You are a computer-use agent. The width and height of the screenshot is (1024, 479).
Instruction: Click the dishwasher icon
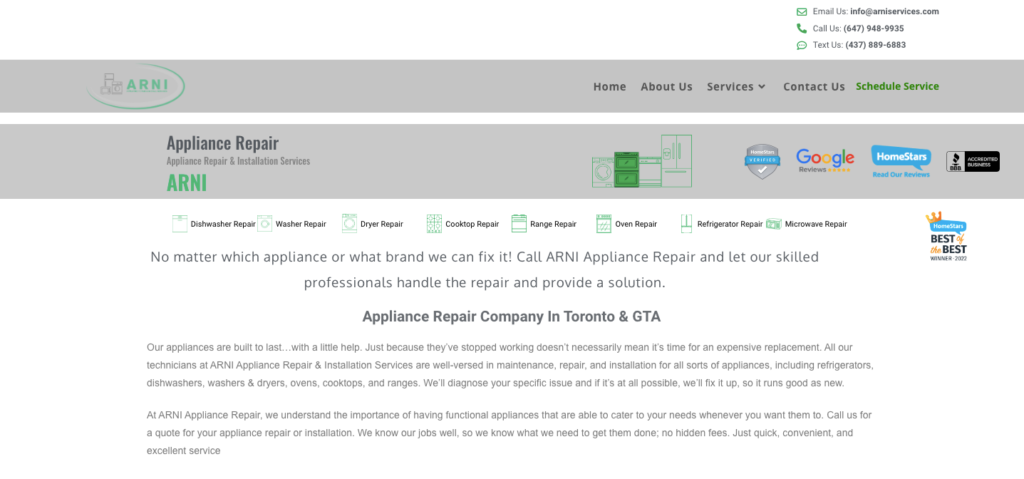pyautogui.click(x=180, y=223)
